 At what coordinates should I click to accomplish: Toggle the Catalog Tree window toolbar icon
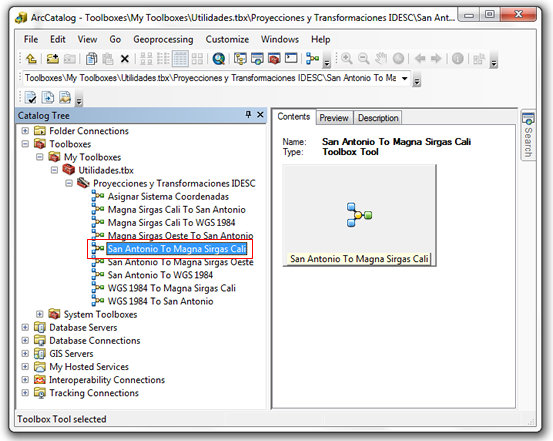tap(240, 59)
